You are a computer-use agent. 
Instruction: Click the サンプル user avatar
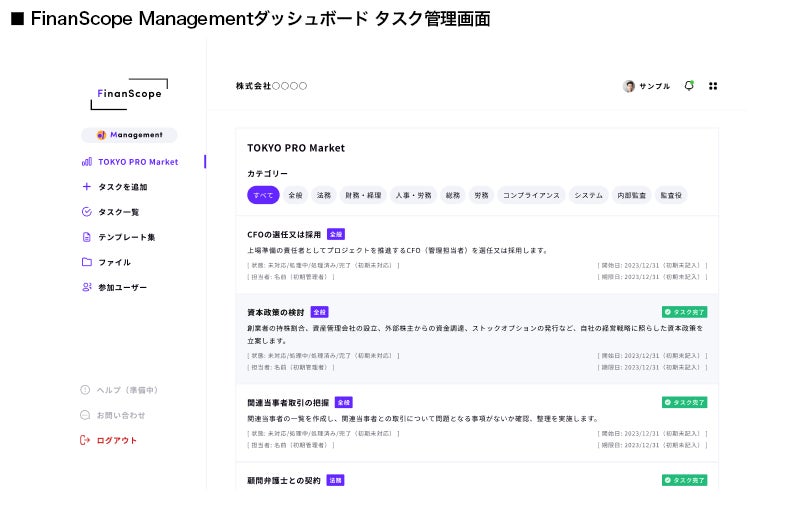[629, 86]
